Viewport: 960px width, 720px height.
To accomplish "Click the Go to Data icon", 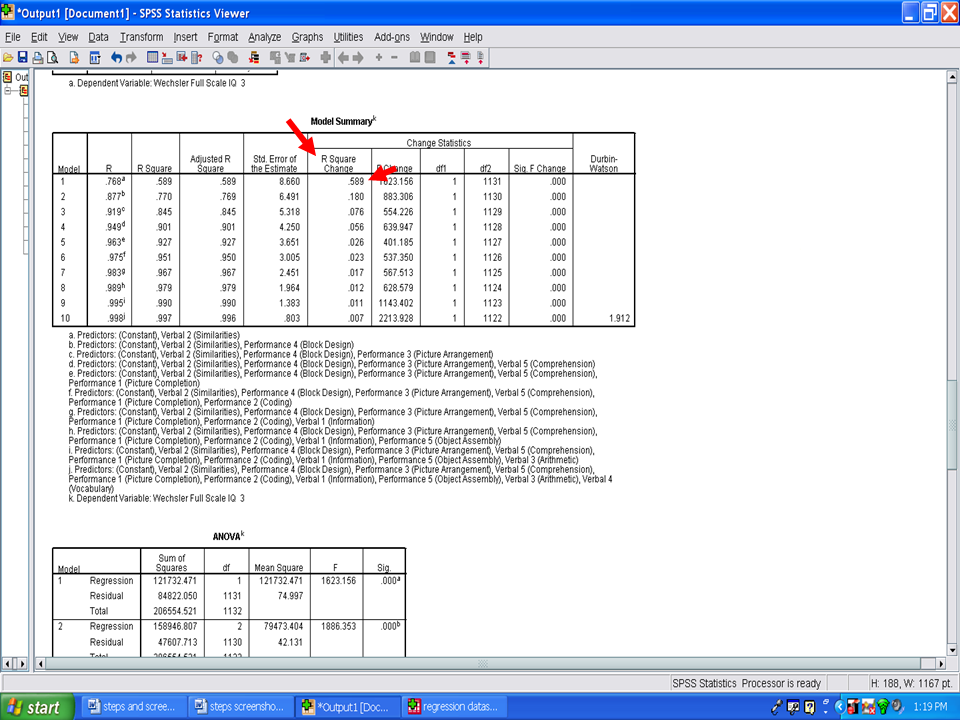I will pos(152,58).
